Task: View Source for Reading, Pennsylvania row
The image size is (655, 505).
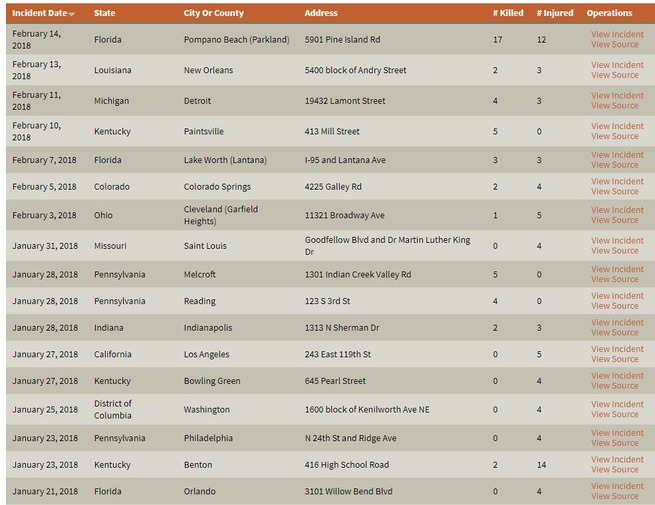Action: (614, 306)
